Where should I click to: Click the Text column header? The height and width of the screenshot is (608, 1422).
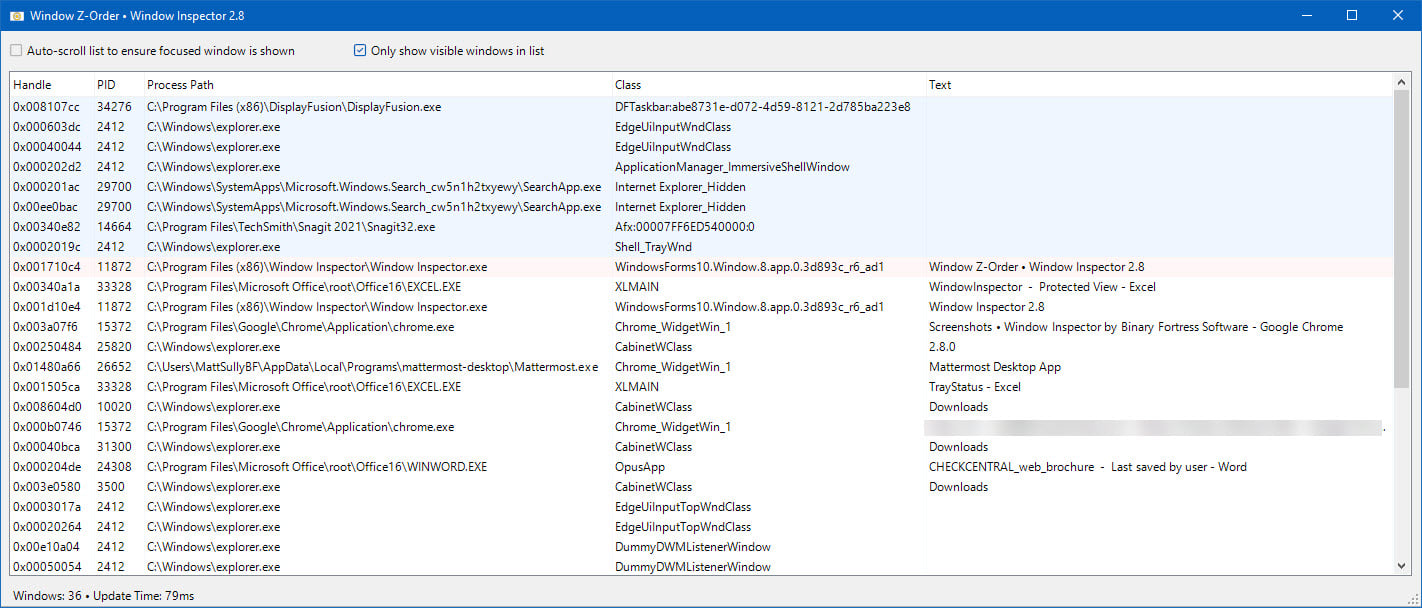coord(940,85)
